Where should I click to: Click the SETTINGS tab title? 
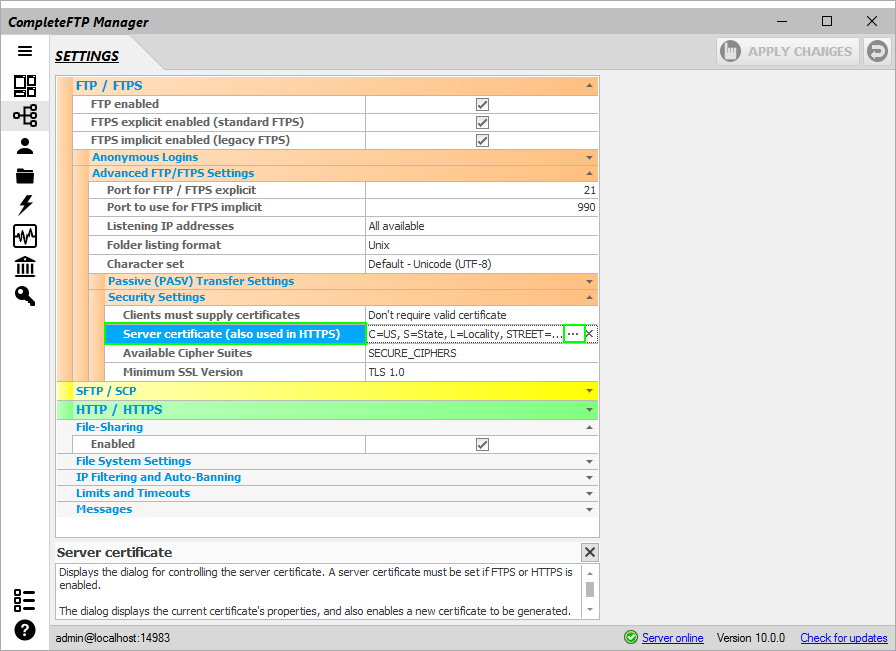(87, 56)
